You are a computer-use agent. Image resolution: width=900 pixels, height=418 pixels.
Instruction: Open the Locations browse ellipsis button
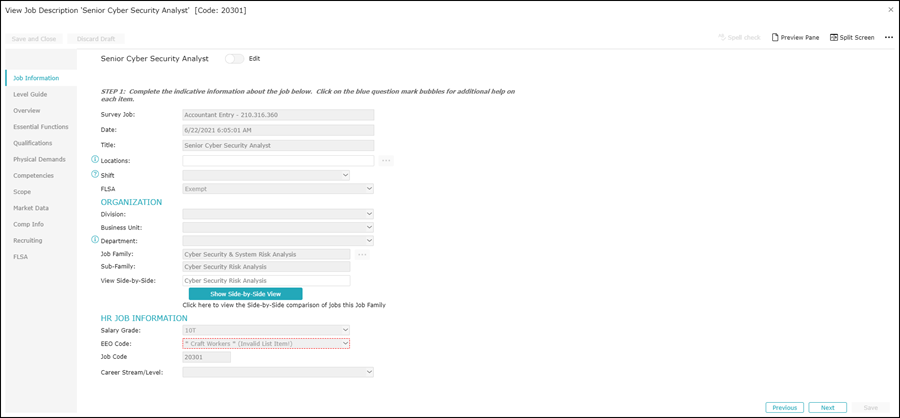click(x=386, y=160)
